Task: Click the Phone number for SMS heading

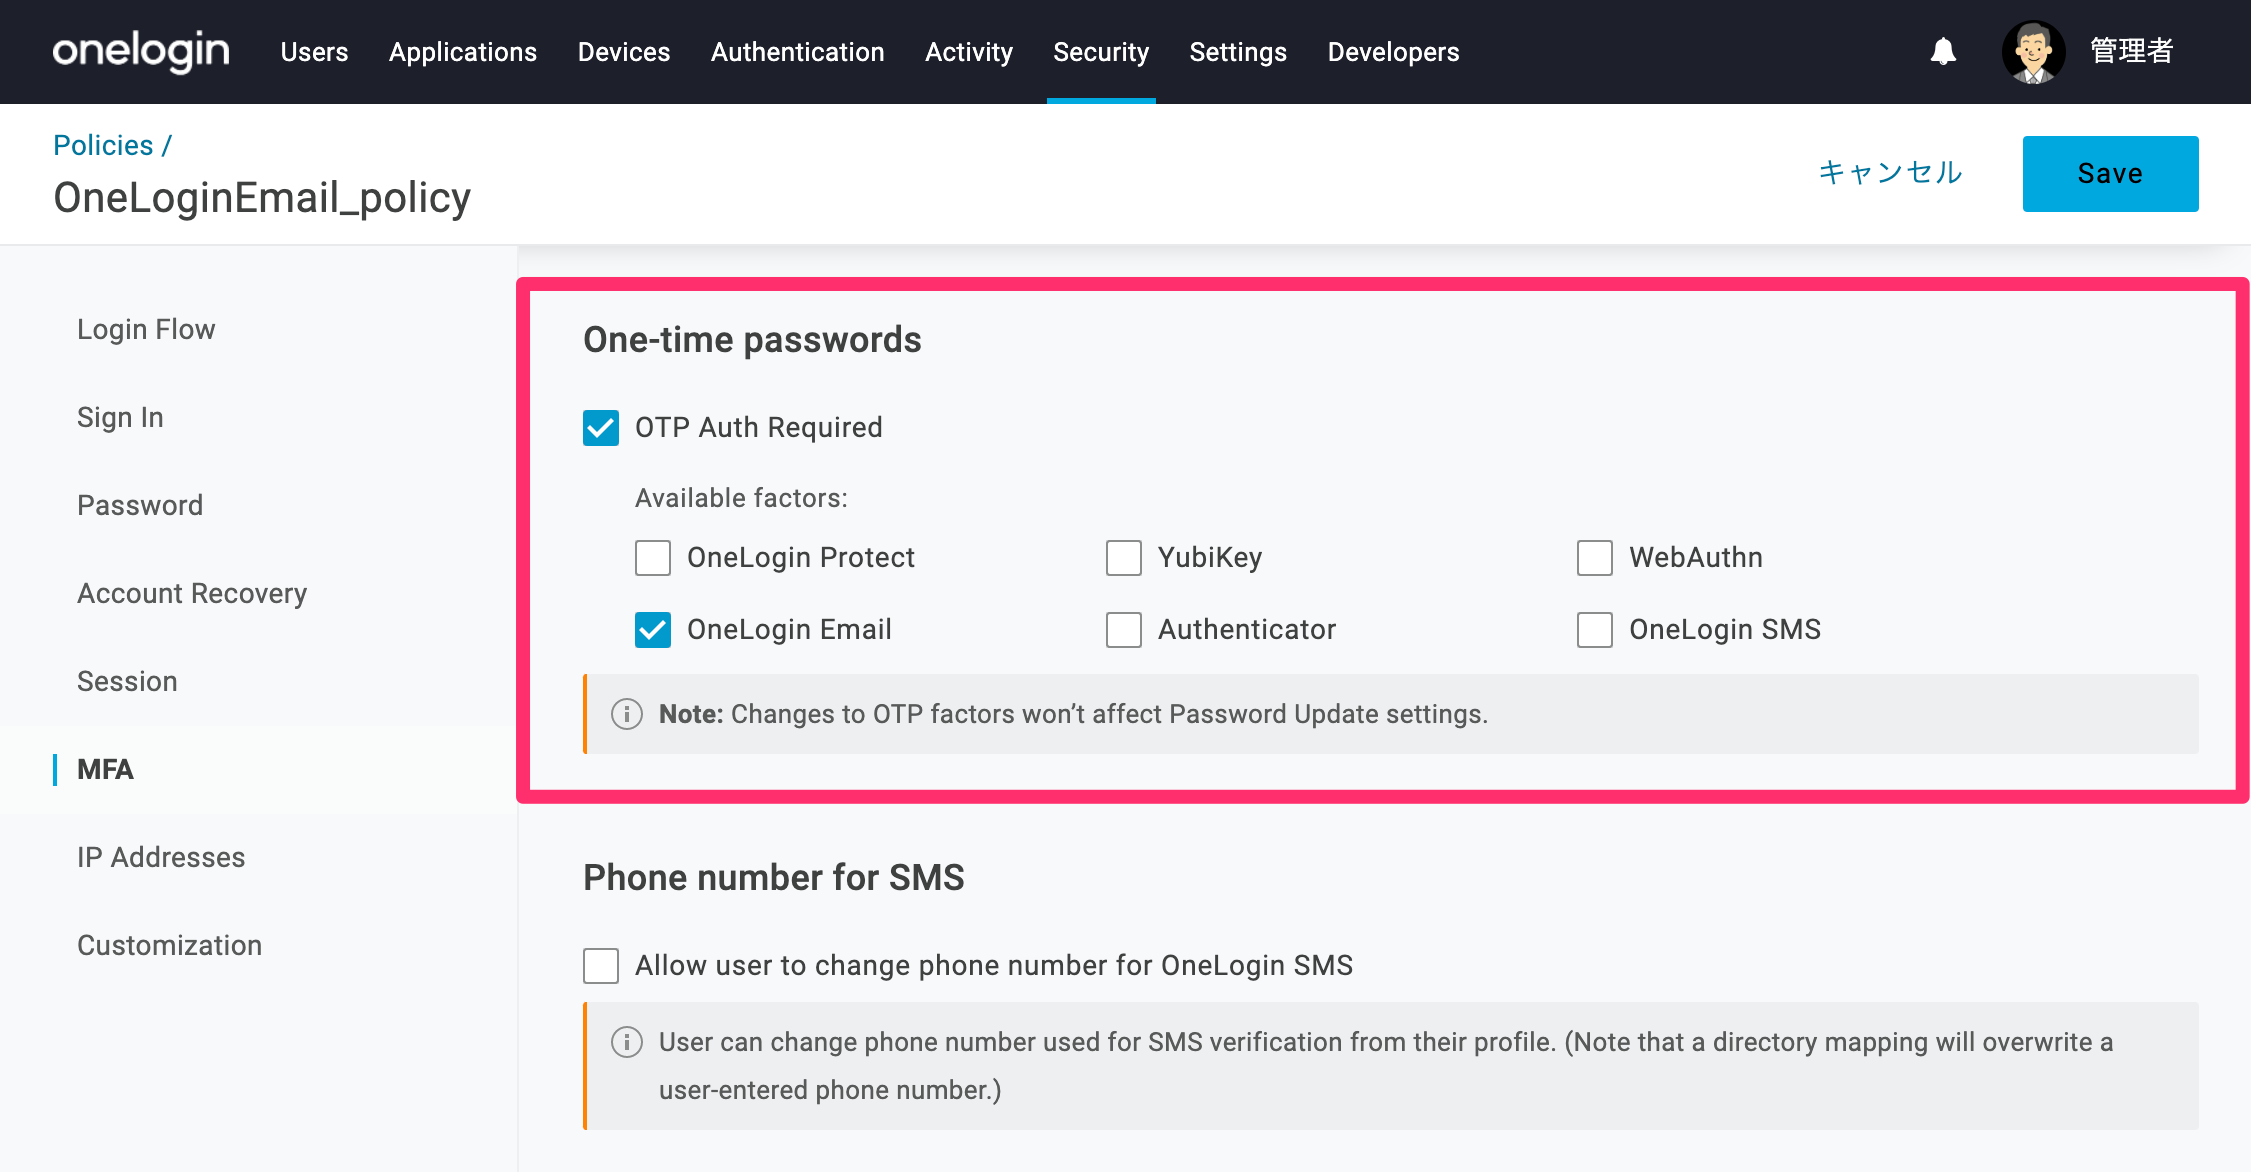Action: click(x=774, y=877)
